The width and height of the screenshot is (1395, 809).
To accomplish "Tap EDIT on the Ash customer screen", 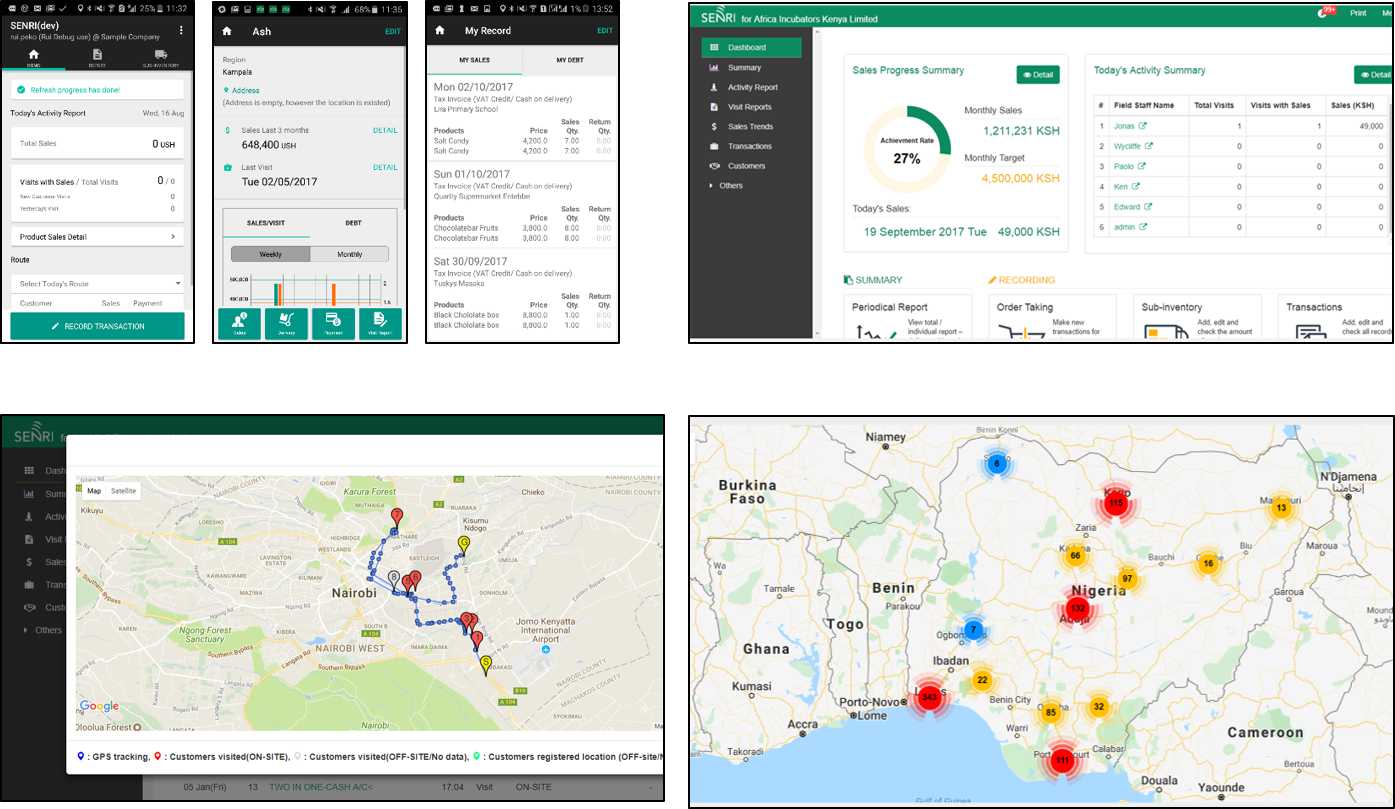I will click(x=393, y=32).
